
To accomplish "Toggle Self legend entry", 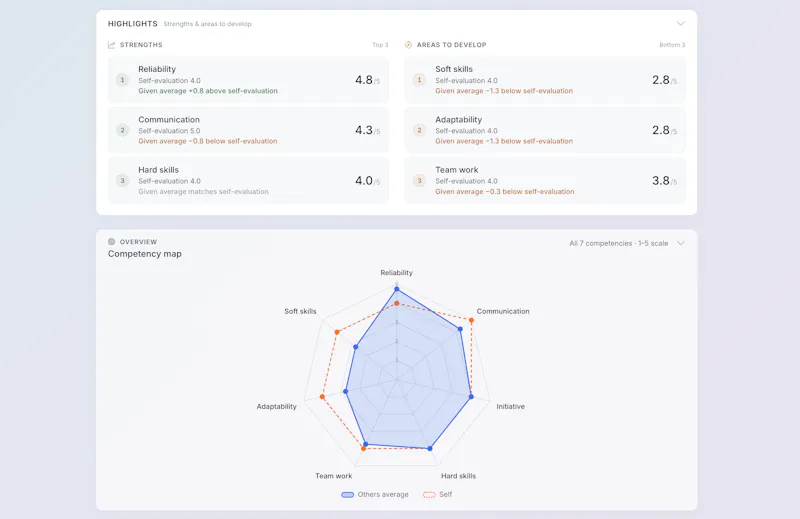I will [437, 495].
